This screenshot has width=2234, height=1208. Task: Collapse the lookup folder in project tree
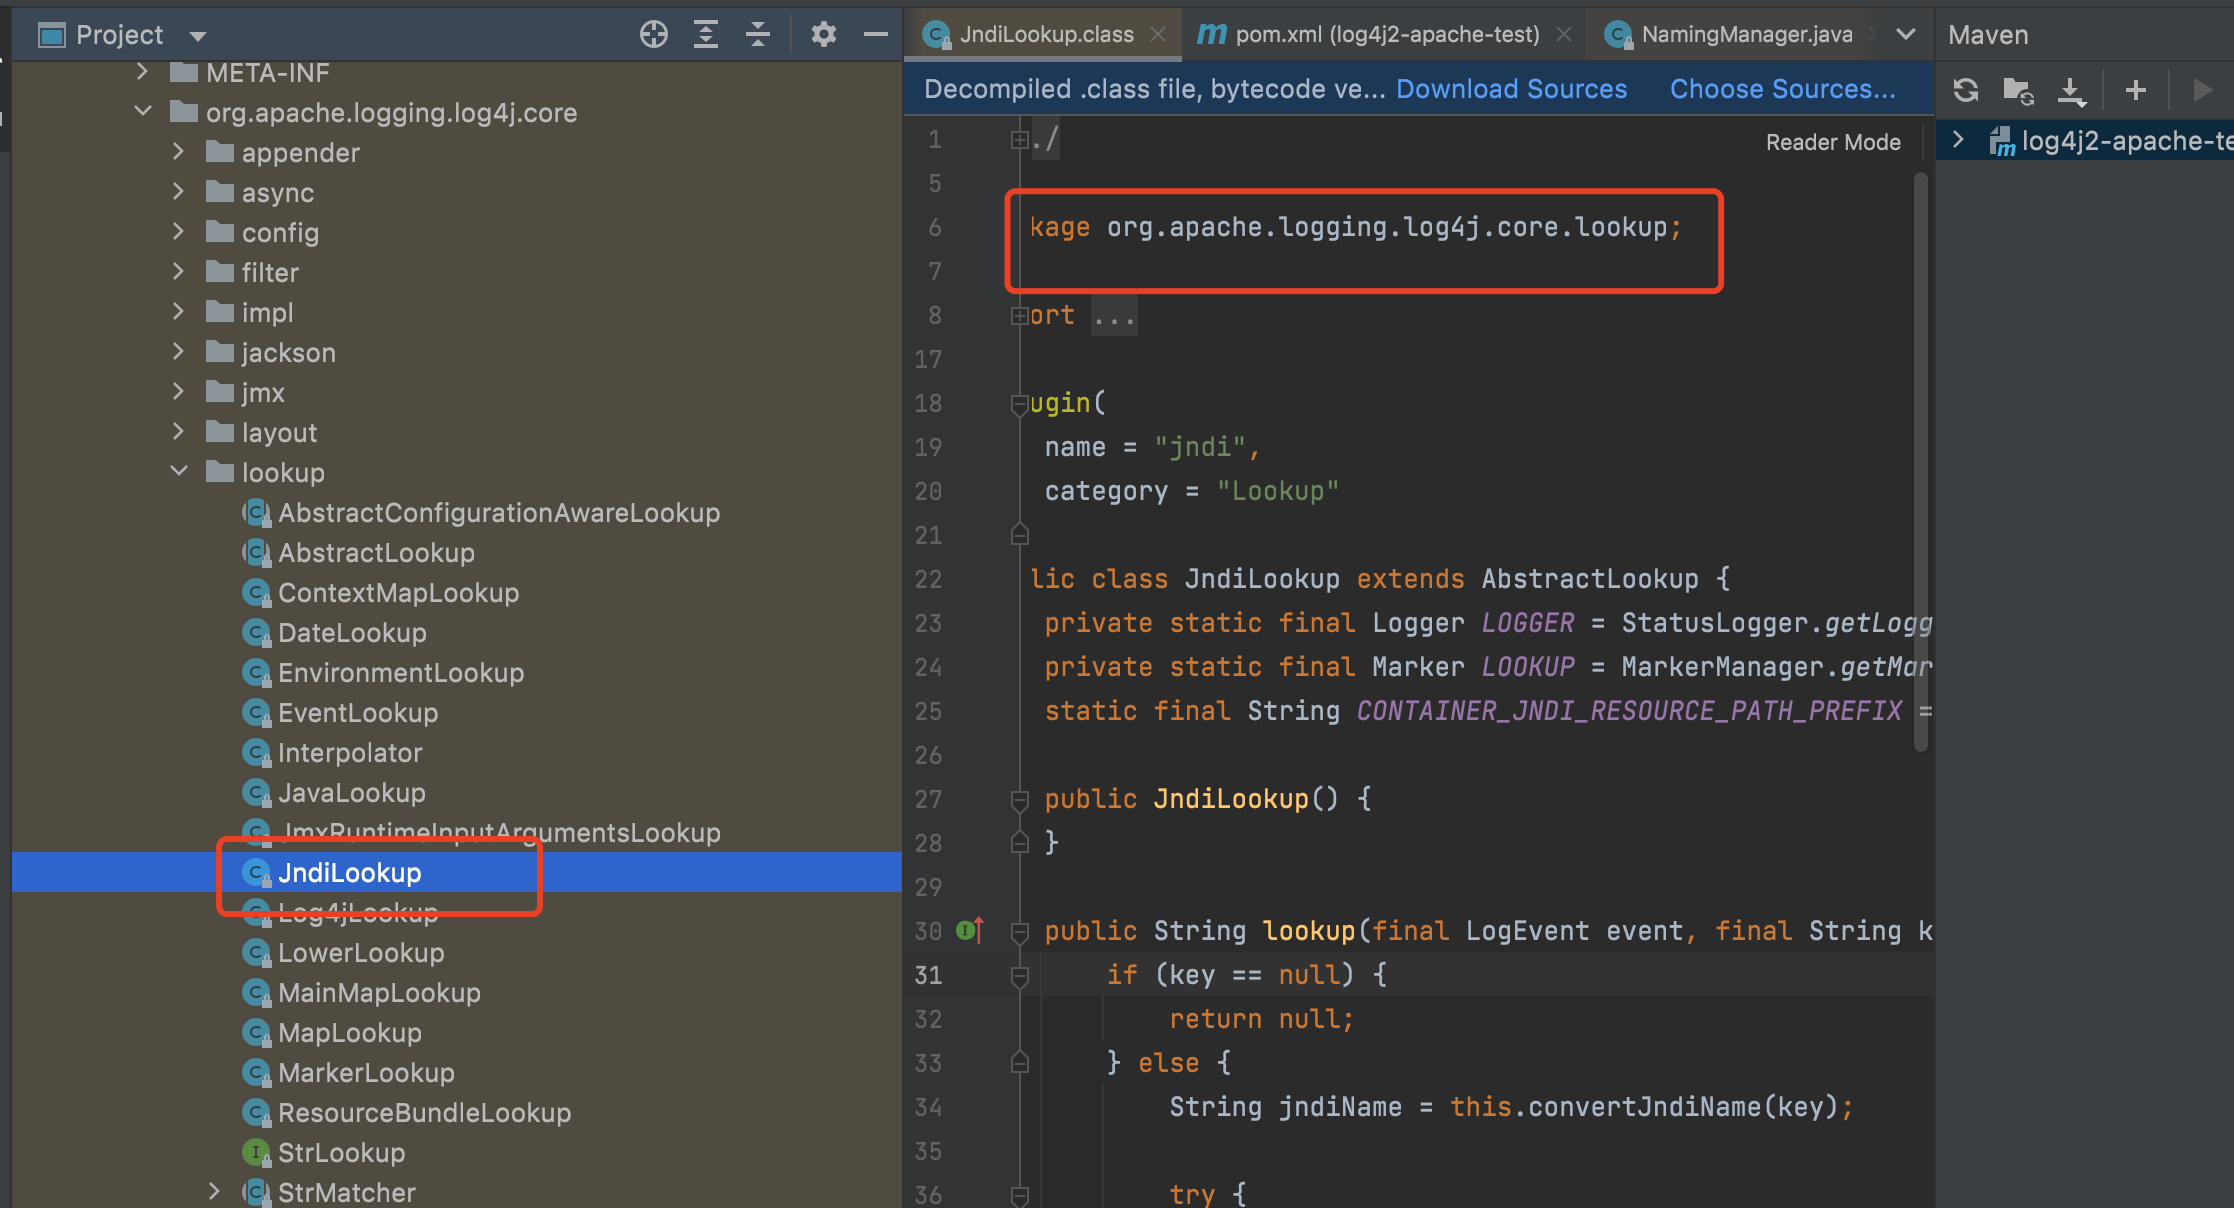(179, 471)
